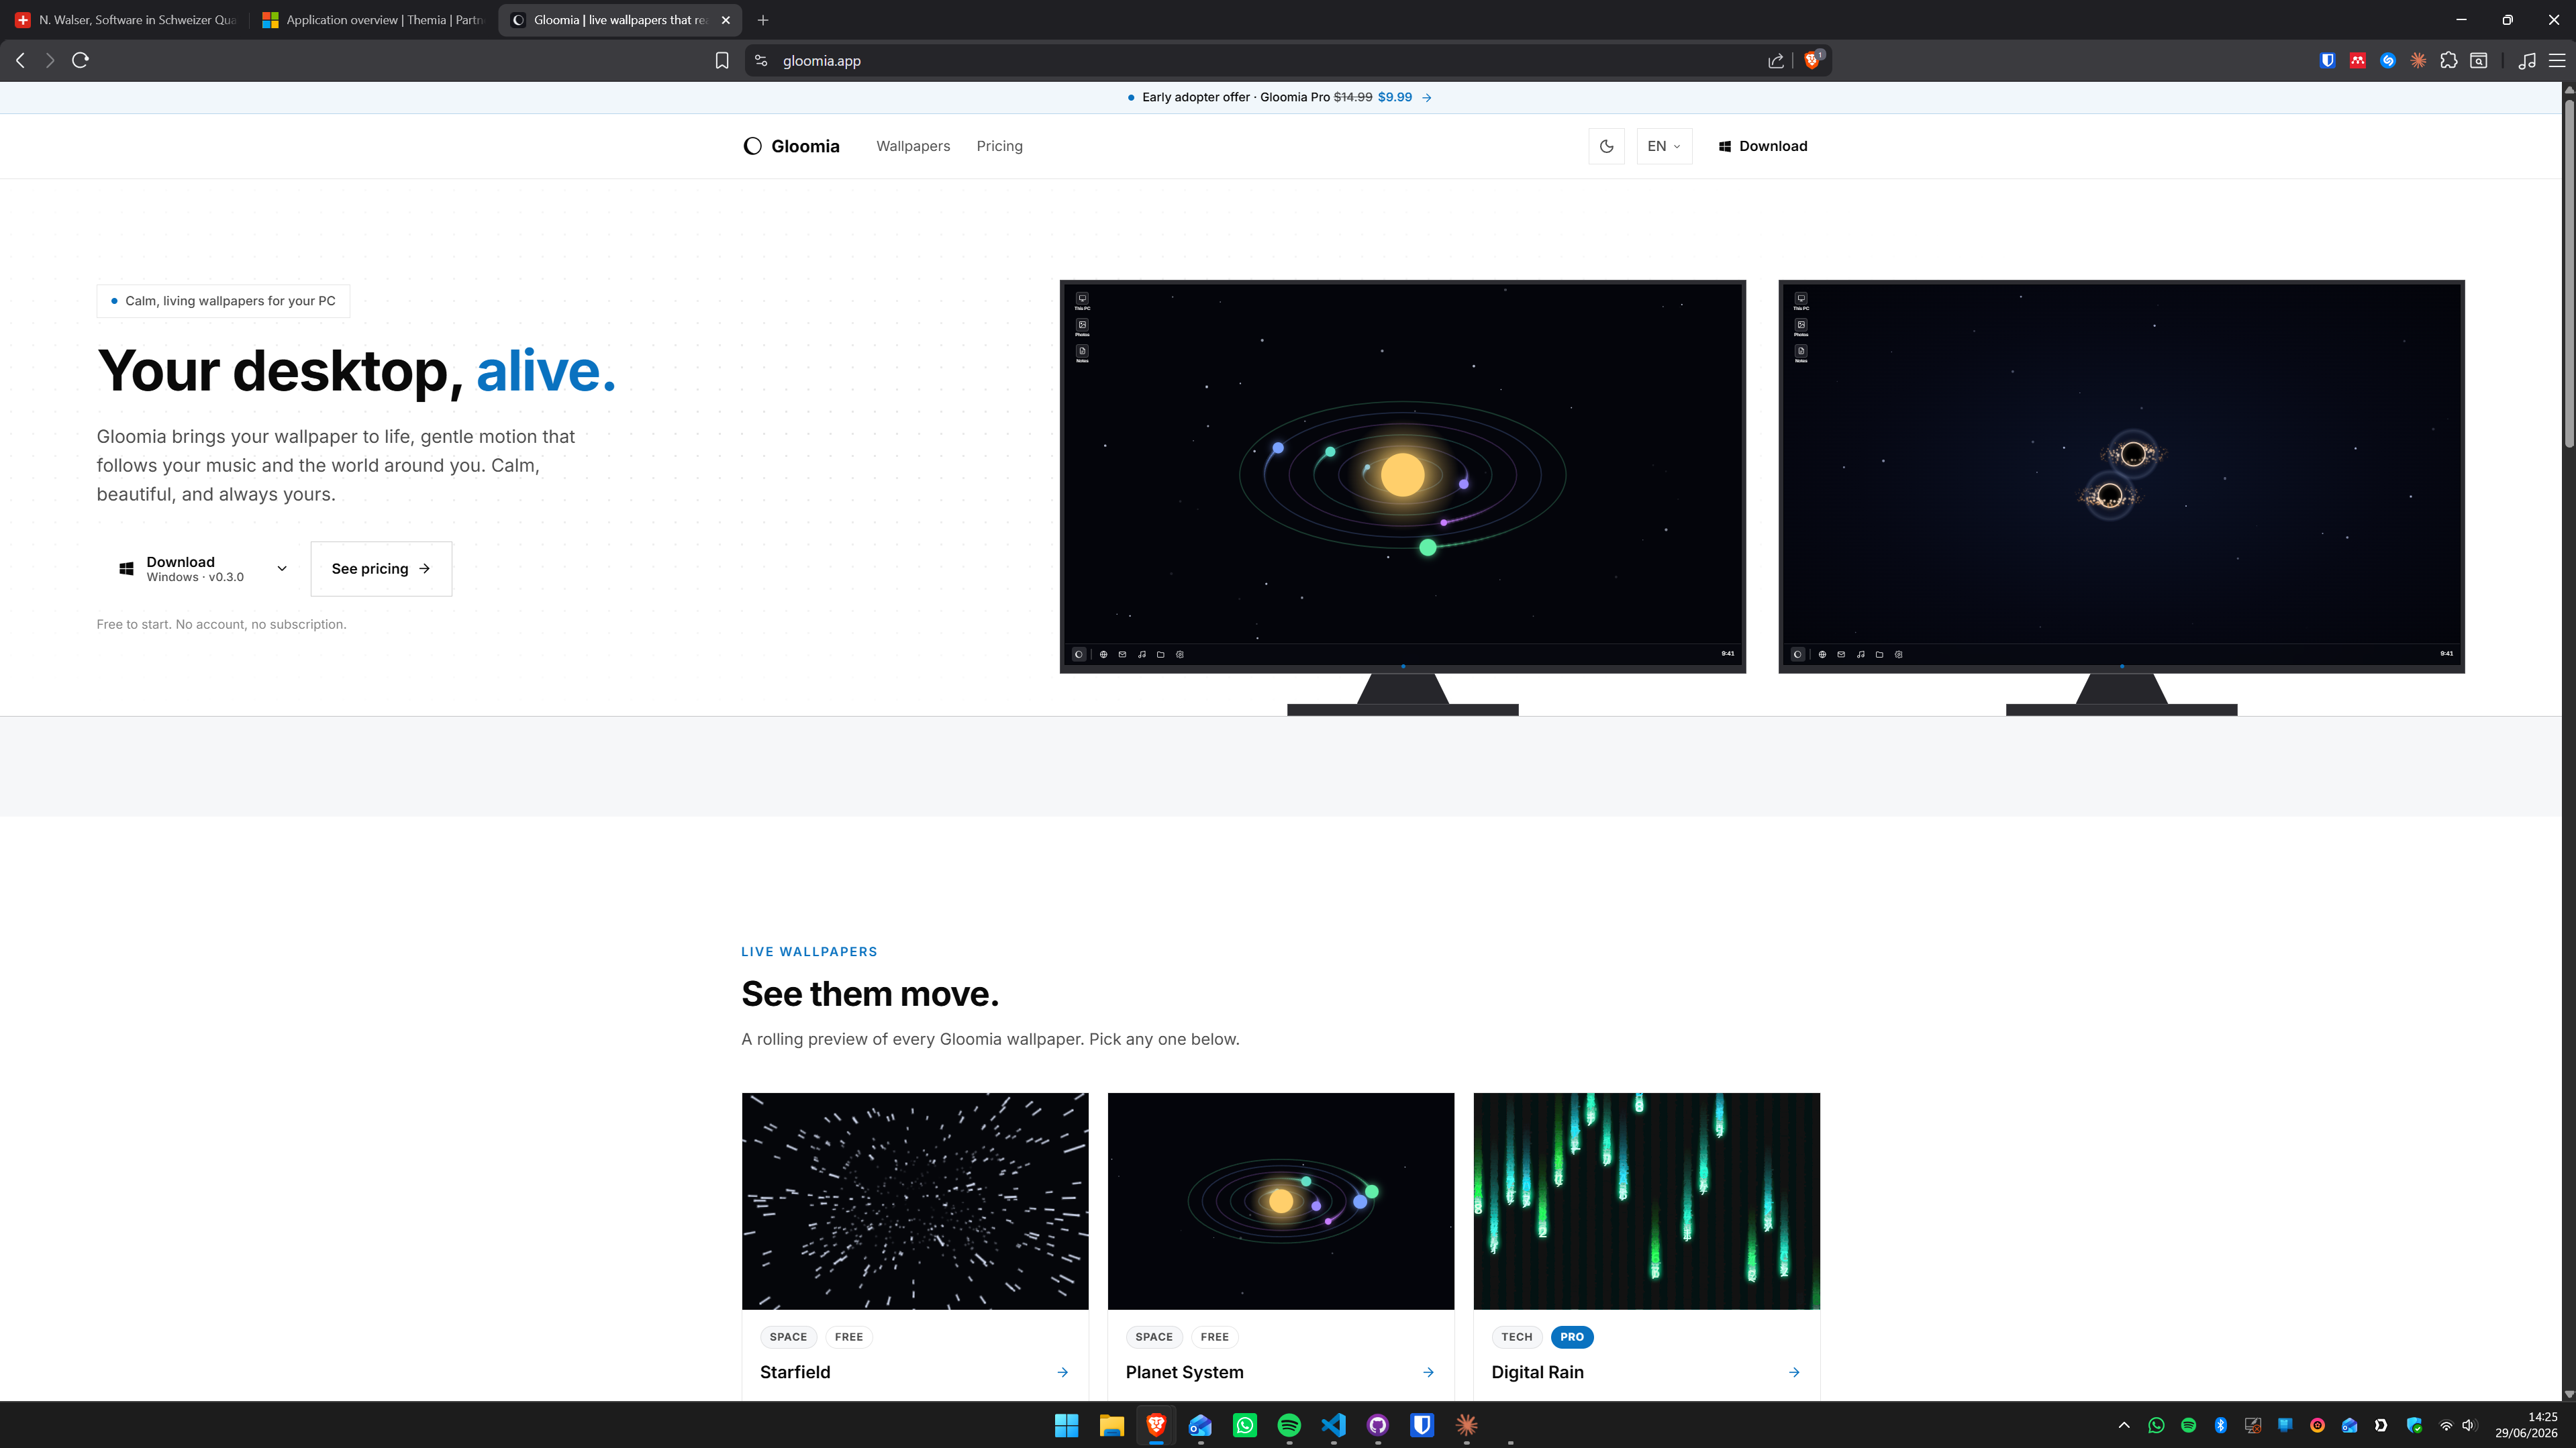Screen dimensions: 2576x1448
Task: Open the site information icon in address bar
Action: coord(761,61)
